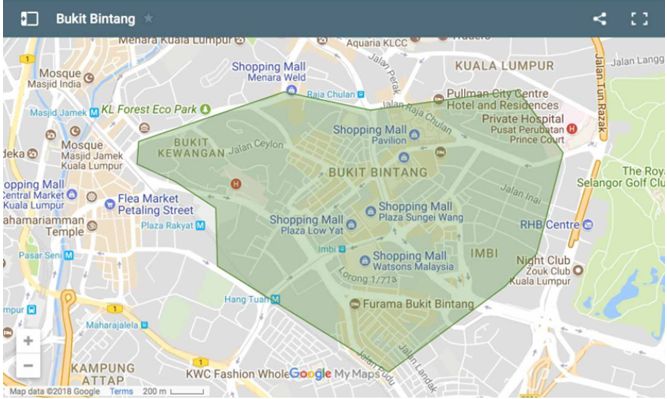Image resolution: width=667 pixels, height=399 pixels.
Task: Click the BUKIT KEWANGAN area label
Action: pos(191,148)
